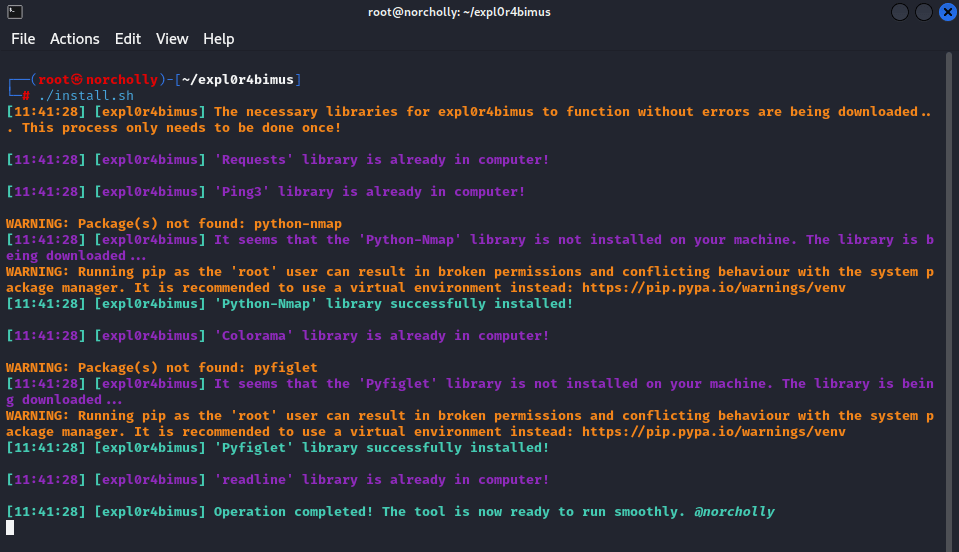
Task: Open pip venv link after Pyfiglet warning
Action: 713,432
